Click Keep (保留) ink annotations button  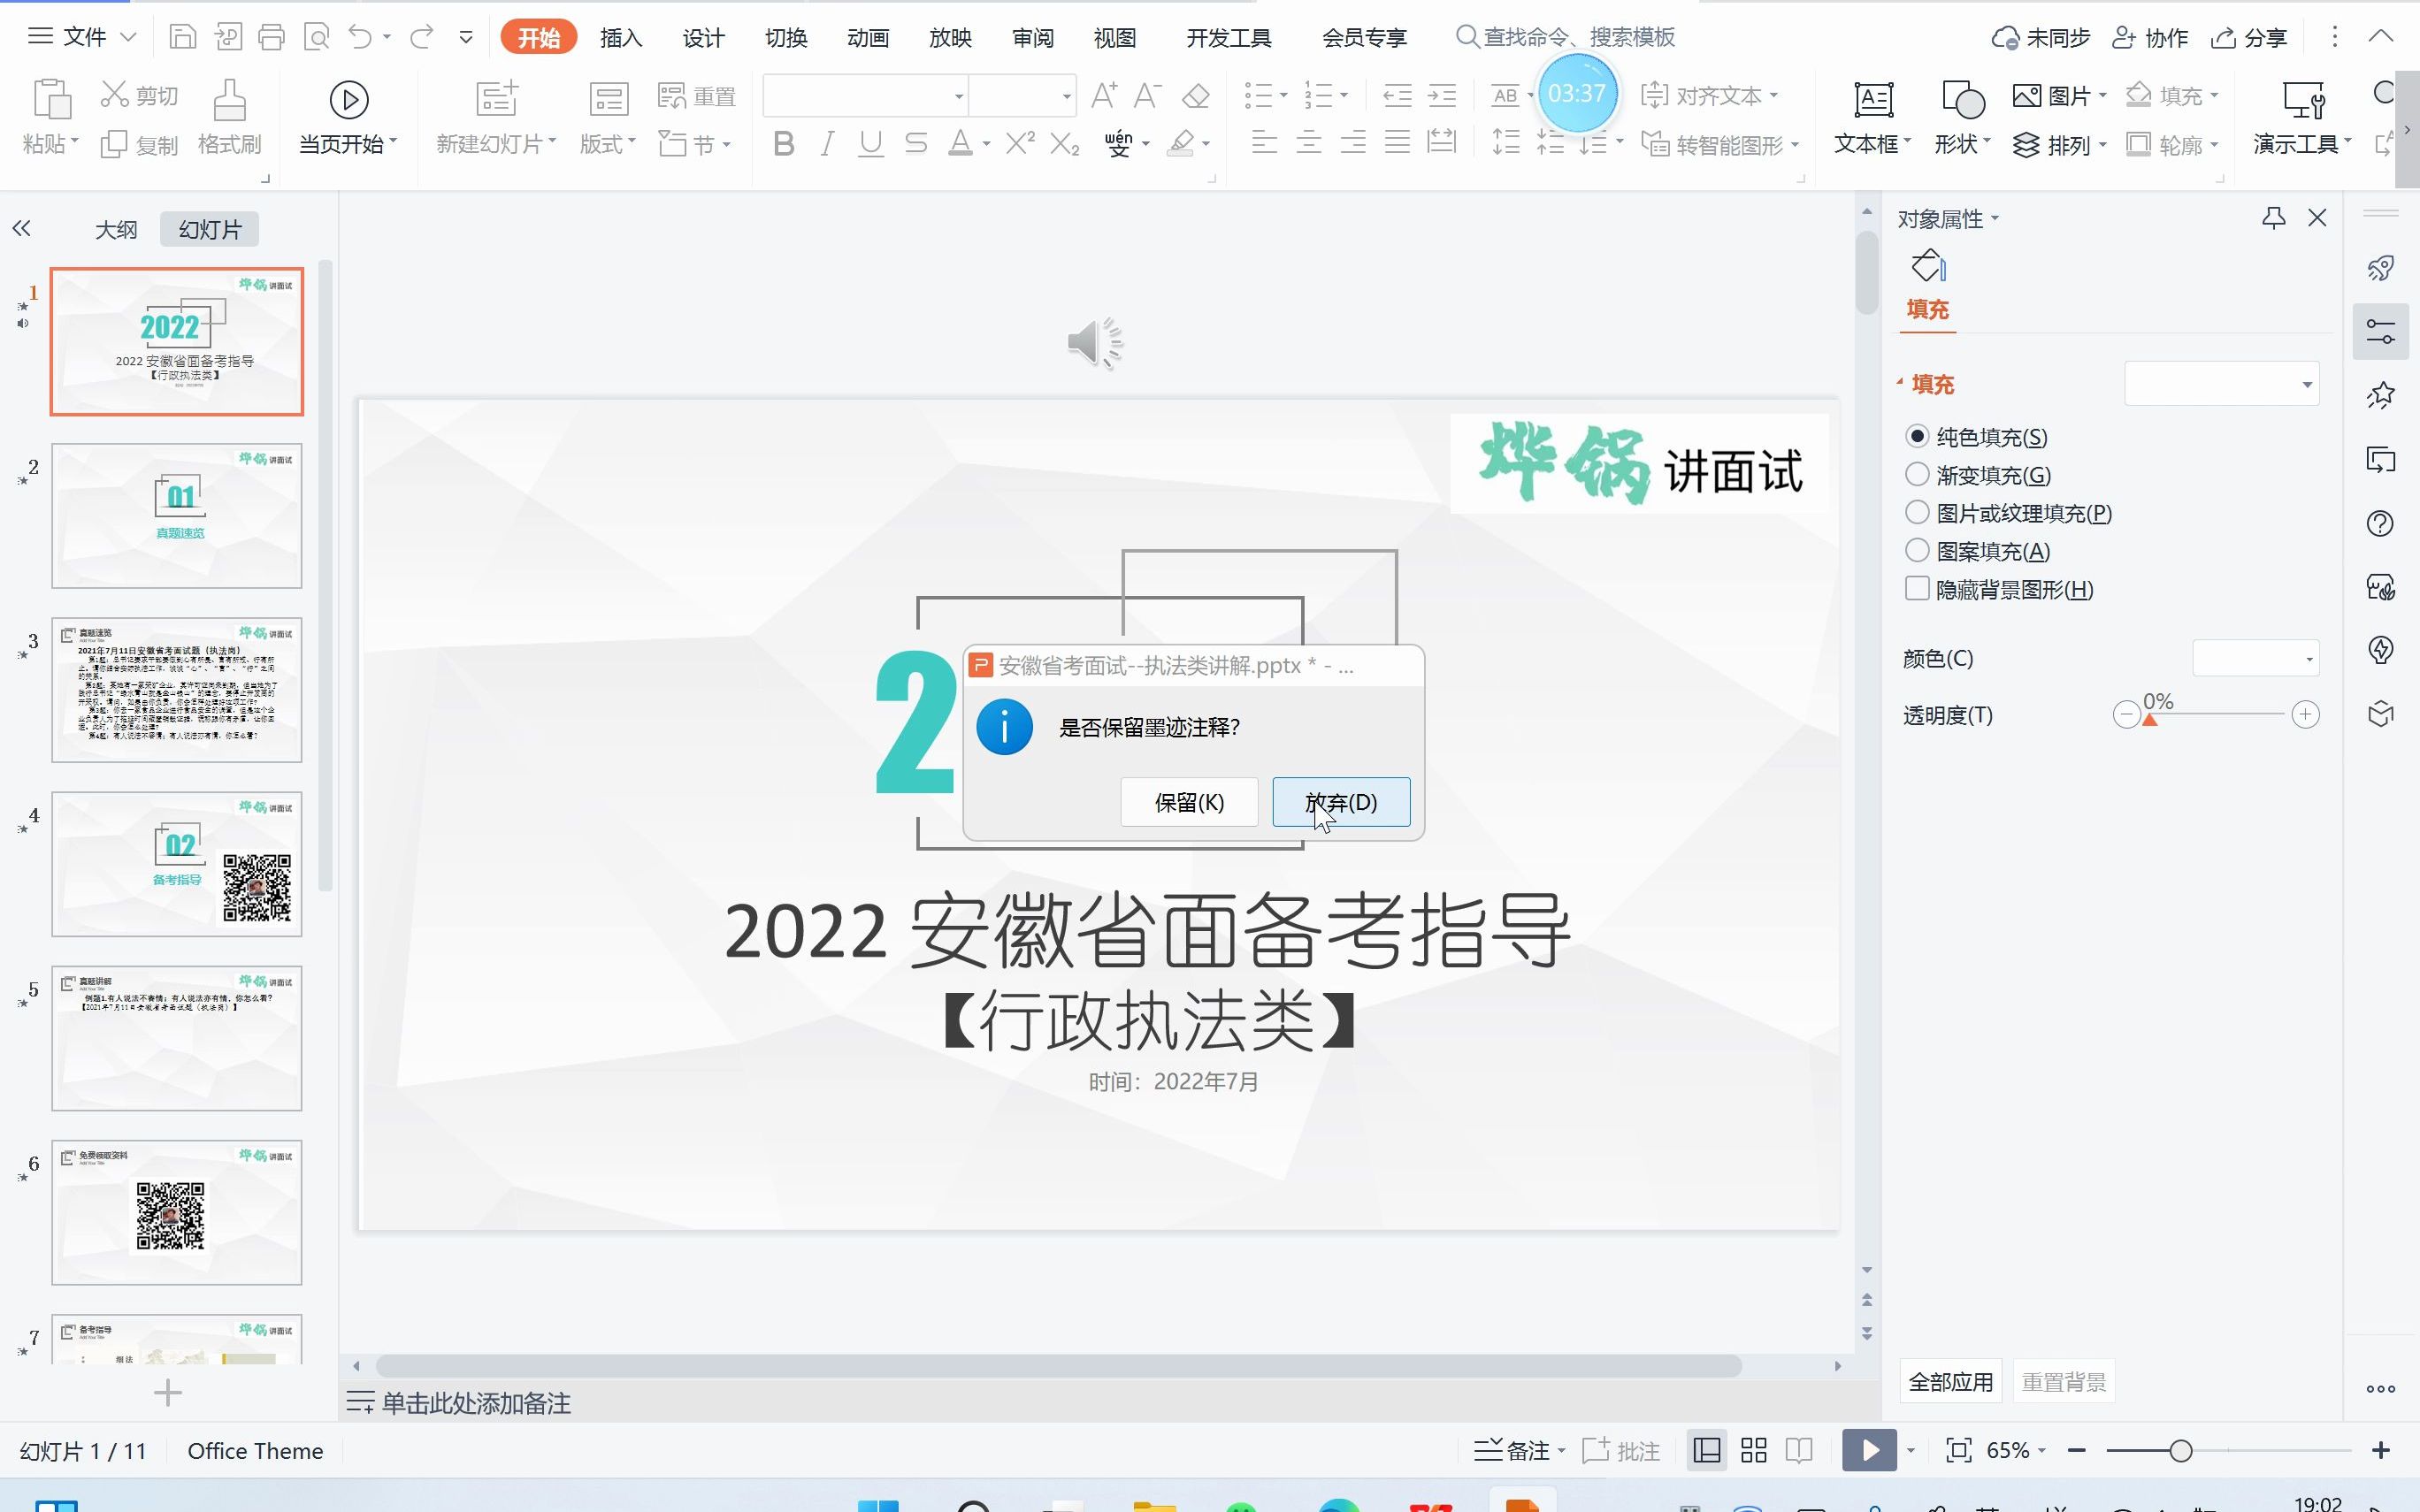coord(1188,802)
